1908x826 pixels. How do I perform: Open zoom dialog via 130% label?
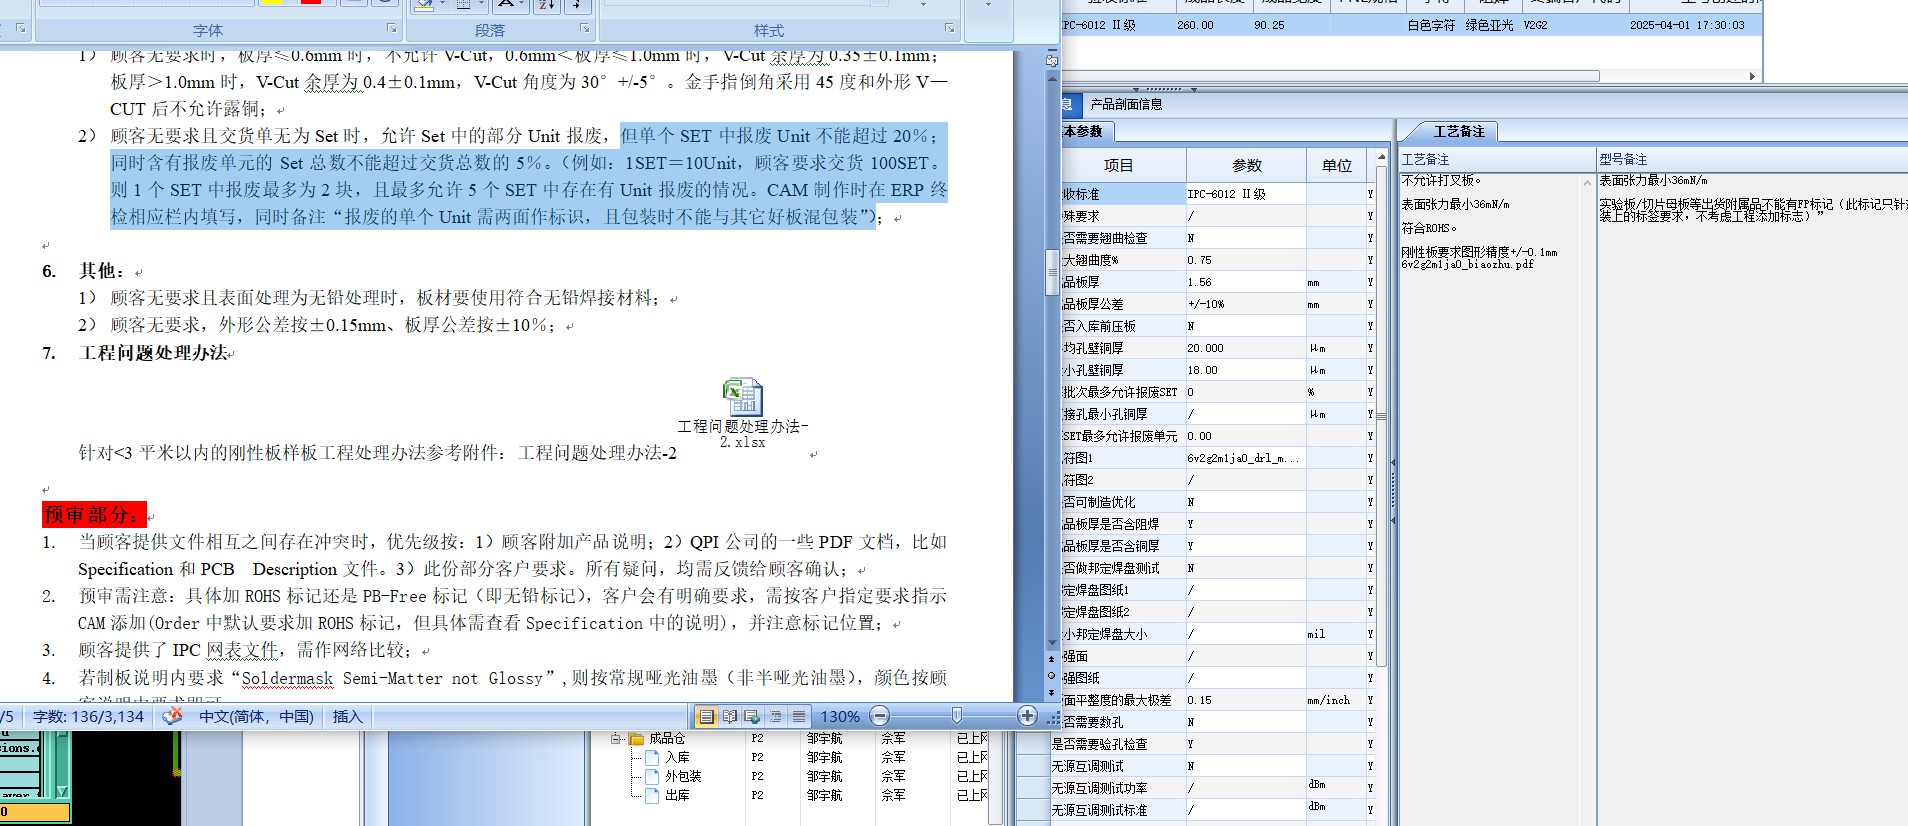pyautogui.click(x=840, y=716)
